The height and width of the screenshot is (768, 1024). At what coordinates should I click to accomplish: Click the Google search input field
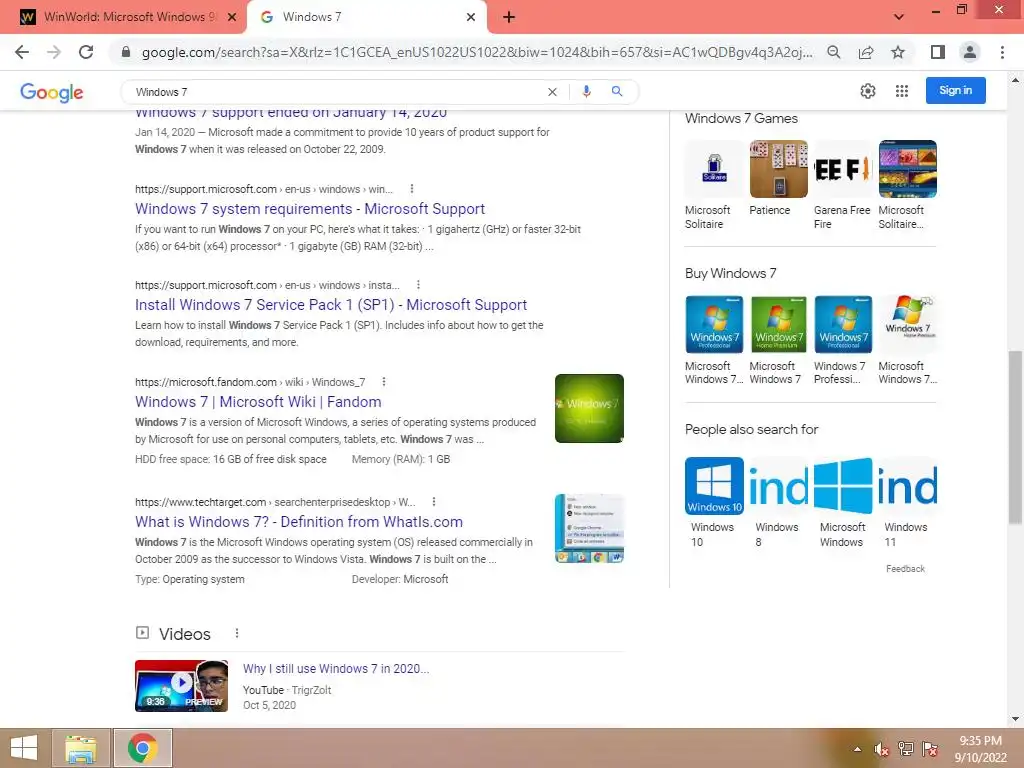click(x=336, y=92)
